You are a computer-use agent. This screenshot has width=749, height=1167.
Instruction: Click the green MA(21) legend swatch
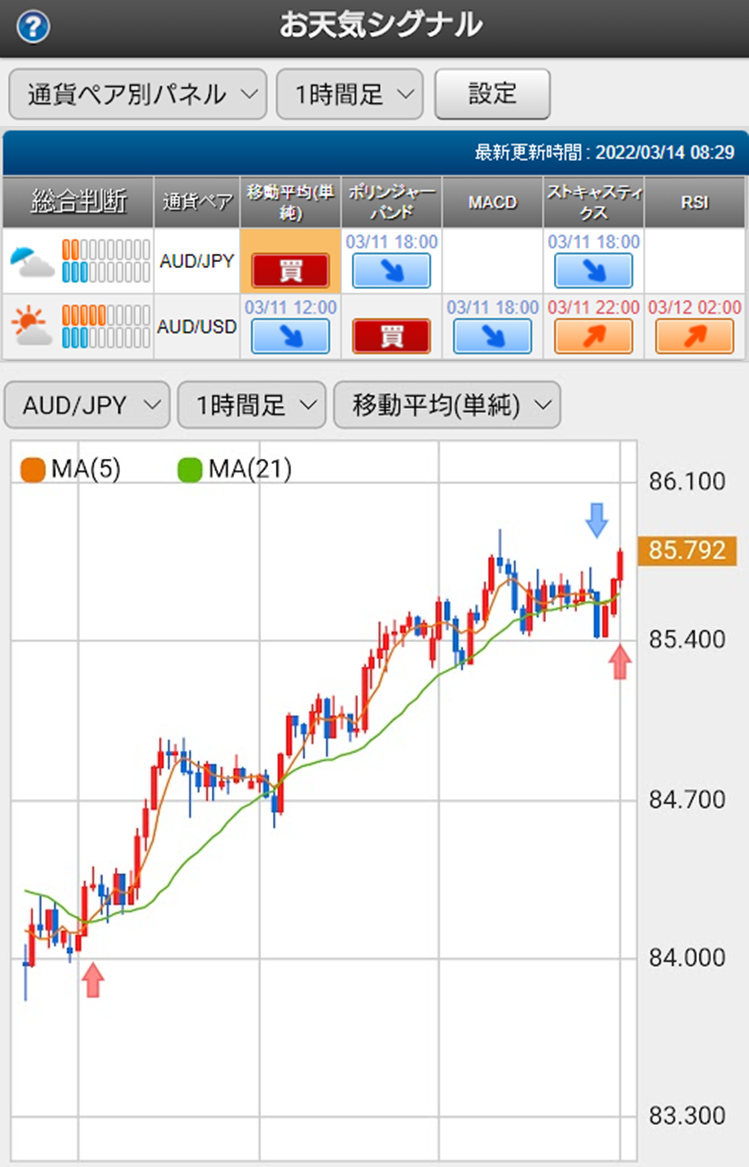190,470
